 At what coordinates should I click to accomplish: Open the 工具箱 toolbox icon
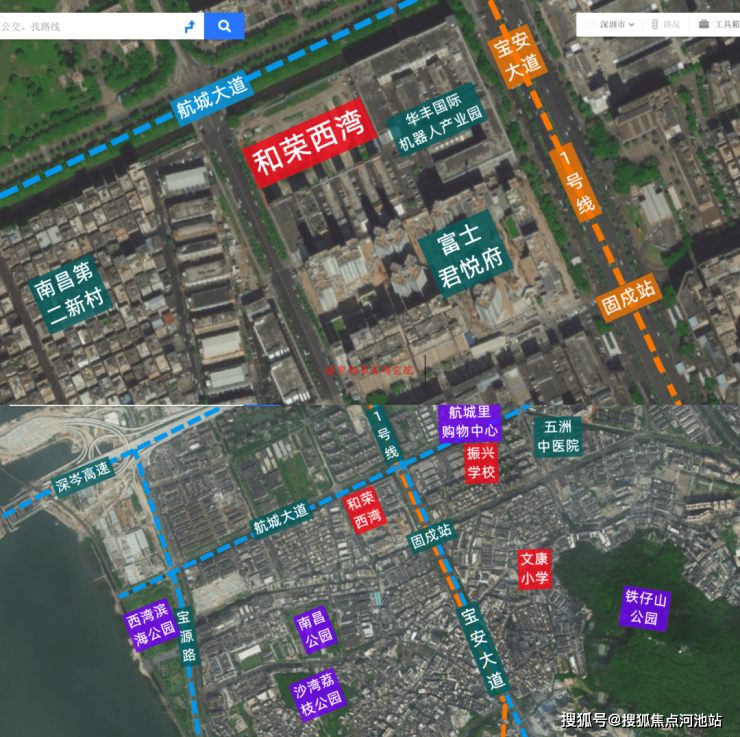pyautogui.click(x=704, y=24)
